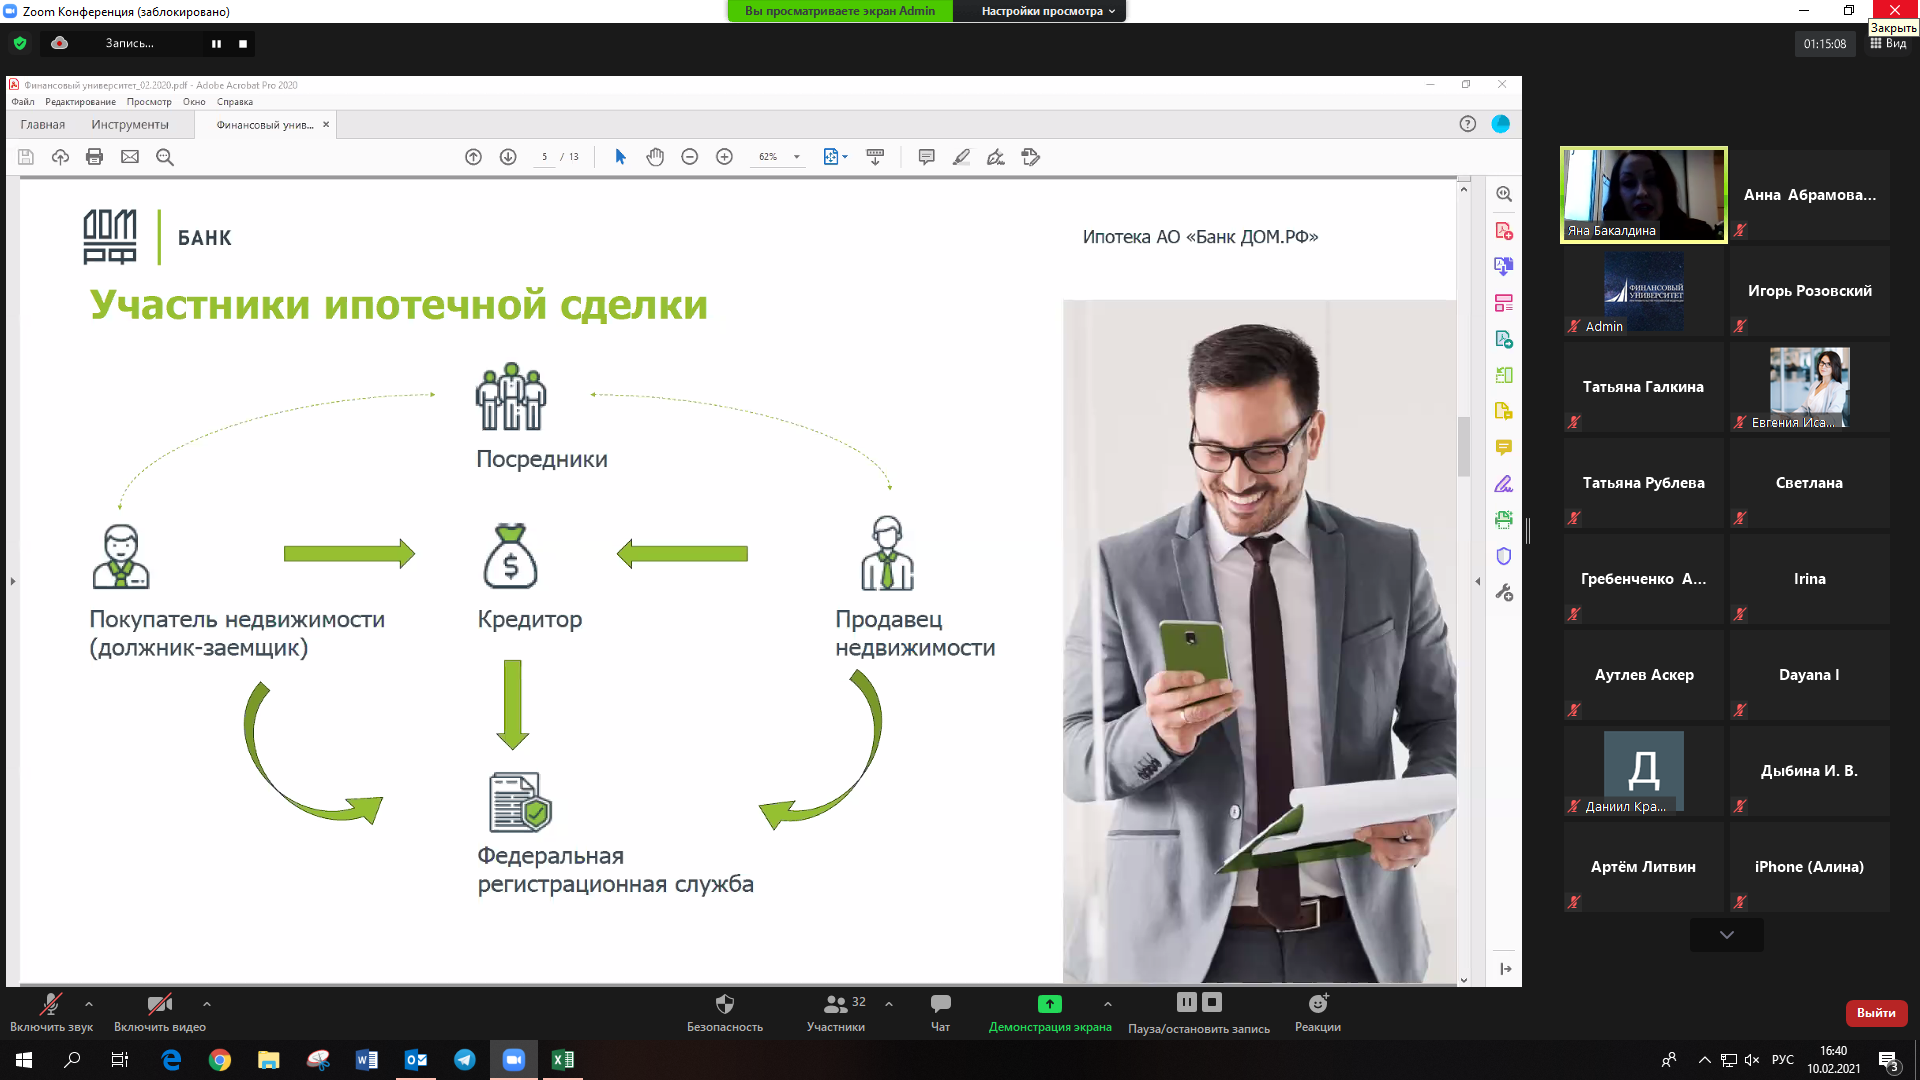Viewport: 1920px width, 1080px height.
Task: Zoom in with the plus icon
Action: point(725,157)
